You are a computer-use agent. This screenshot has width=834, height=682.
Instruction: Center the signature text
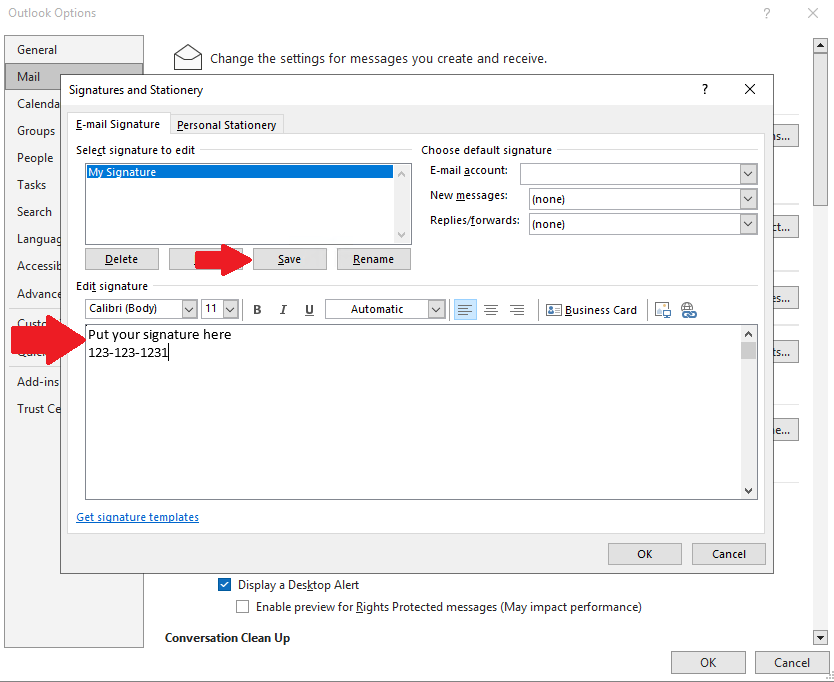(491, 310)
